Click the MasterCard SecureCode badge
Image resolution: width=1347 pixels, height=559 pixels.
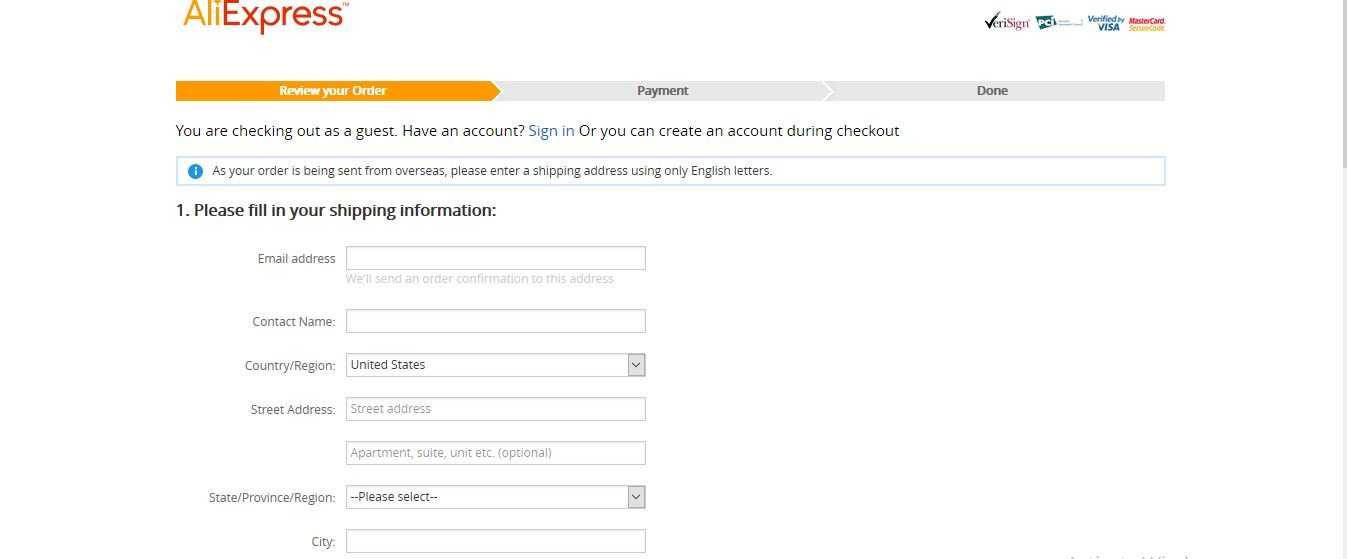[1147, 23]
